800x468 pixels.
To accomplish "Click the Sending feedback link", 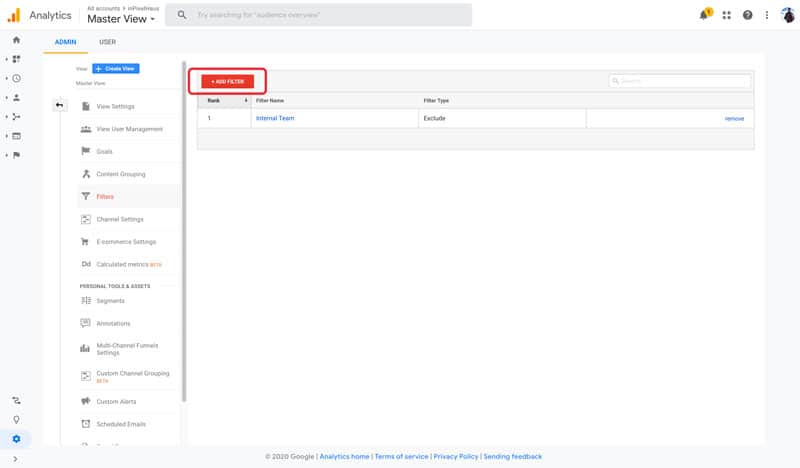I will click(513, 456).
